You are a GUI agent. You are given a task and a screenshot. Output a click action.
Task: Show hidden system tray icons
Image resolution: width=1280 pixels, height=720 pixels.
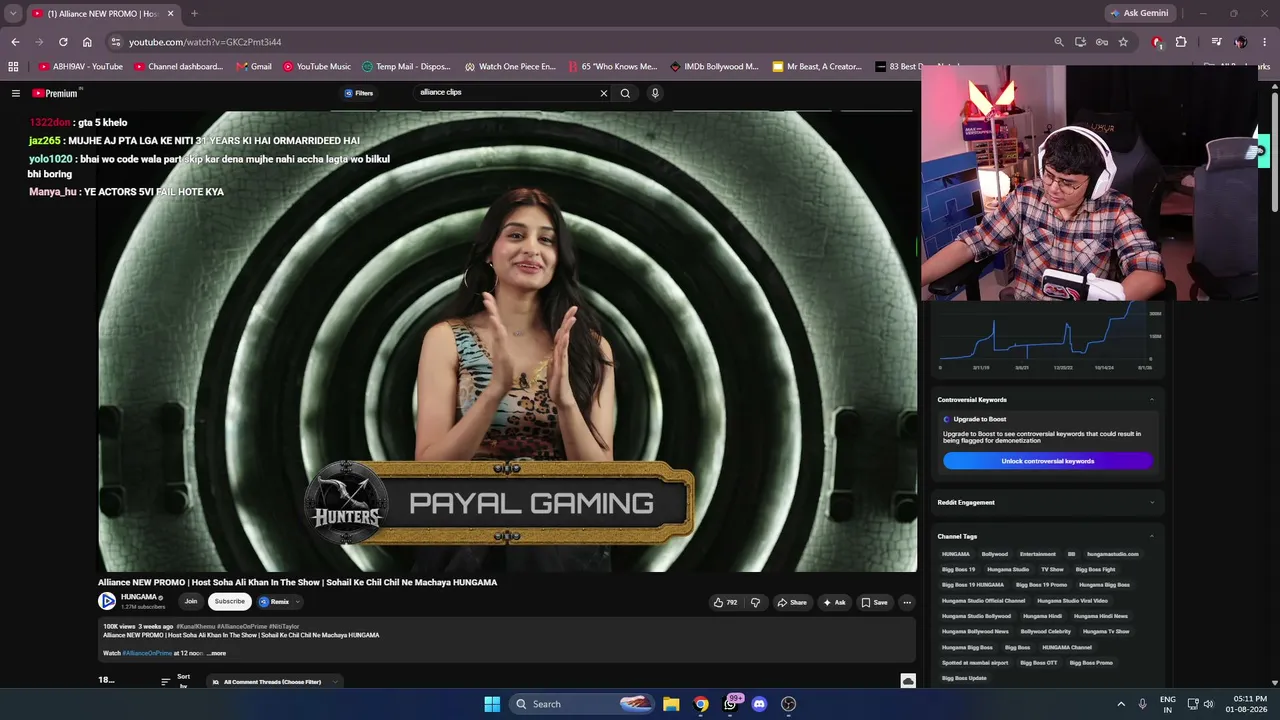1121,704
